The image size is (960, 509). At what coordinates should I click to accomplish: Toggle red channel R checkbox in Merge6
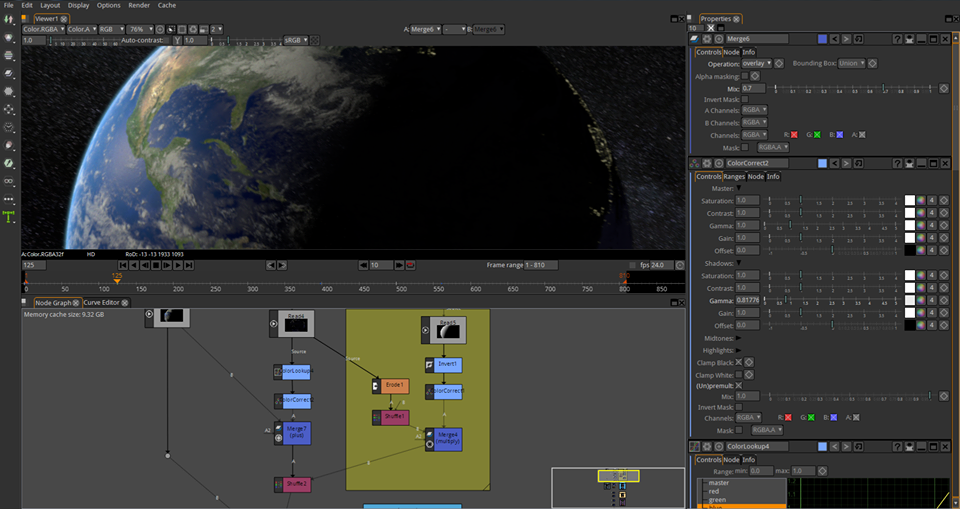point(794,135)
